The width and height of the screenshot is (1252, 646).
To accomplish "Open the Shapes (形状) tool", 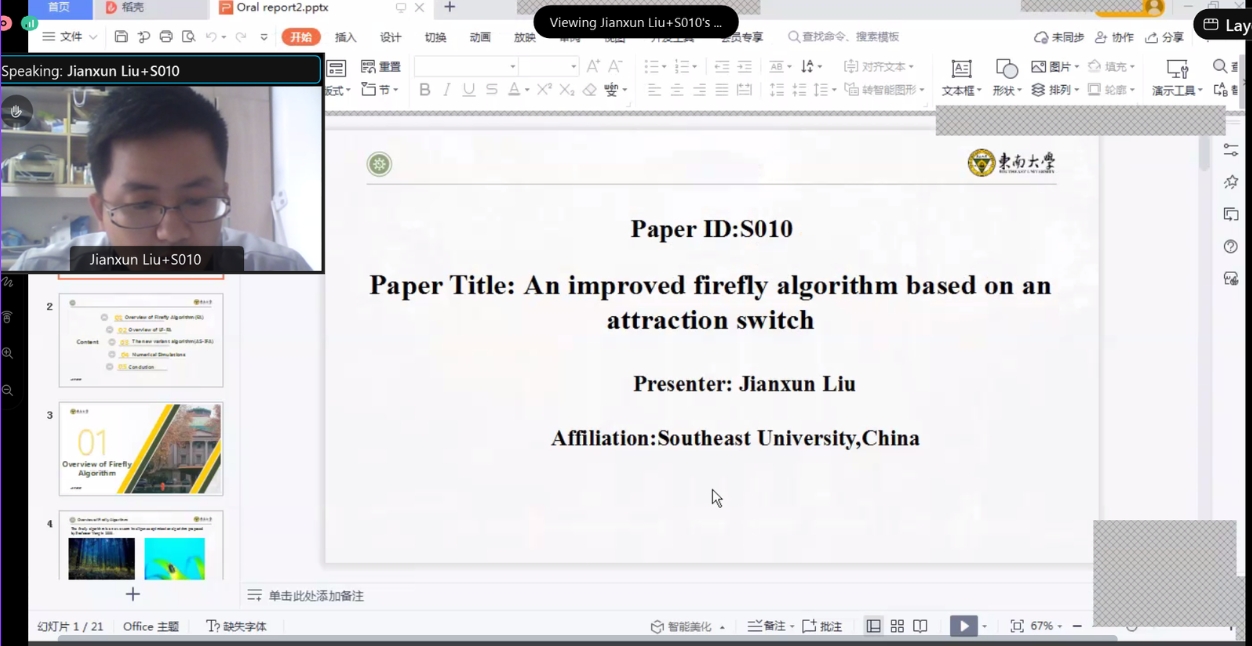I will 1006,76.
